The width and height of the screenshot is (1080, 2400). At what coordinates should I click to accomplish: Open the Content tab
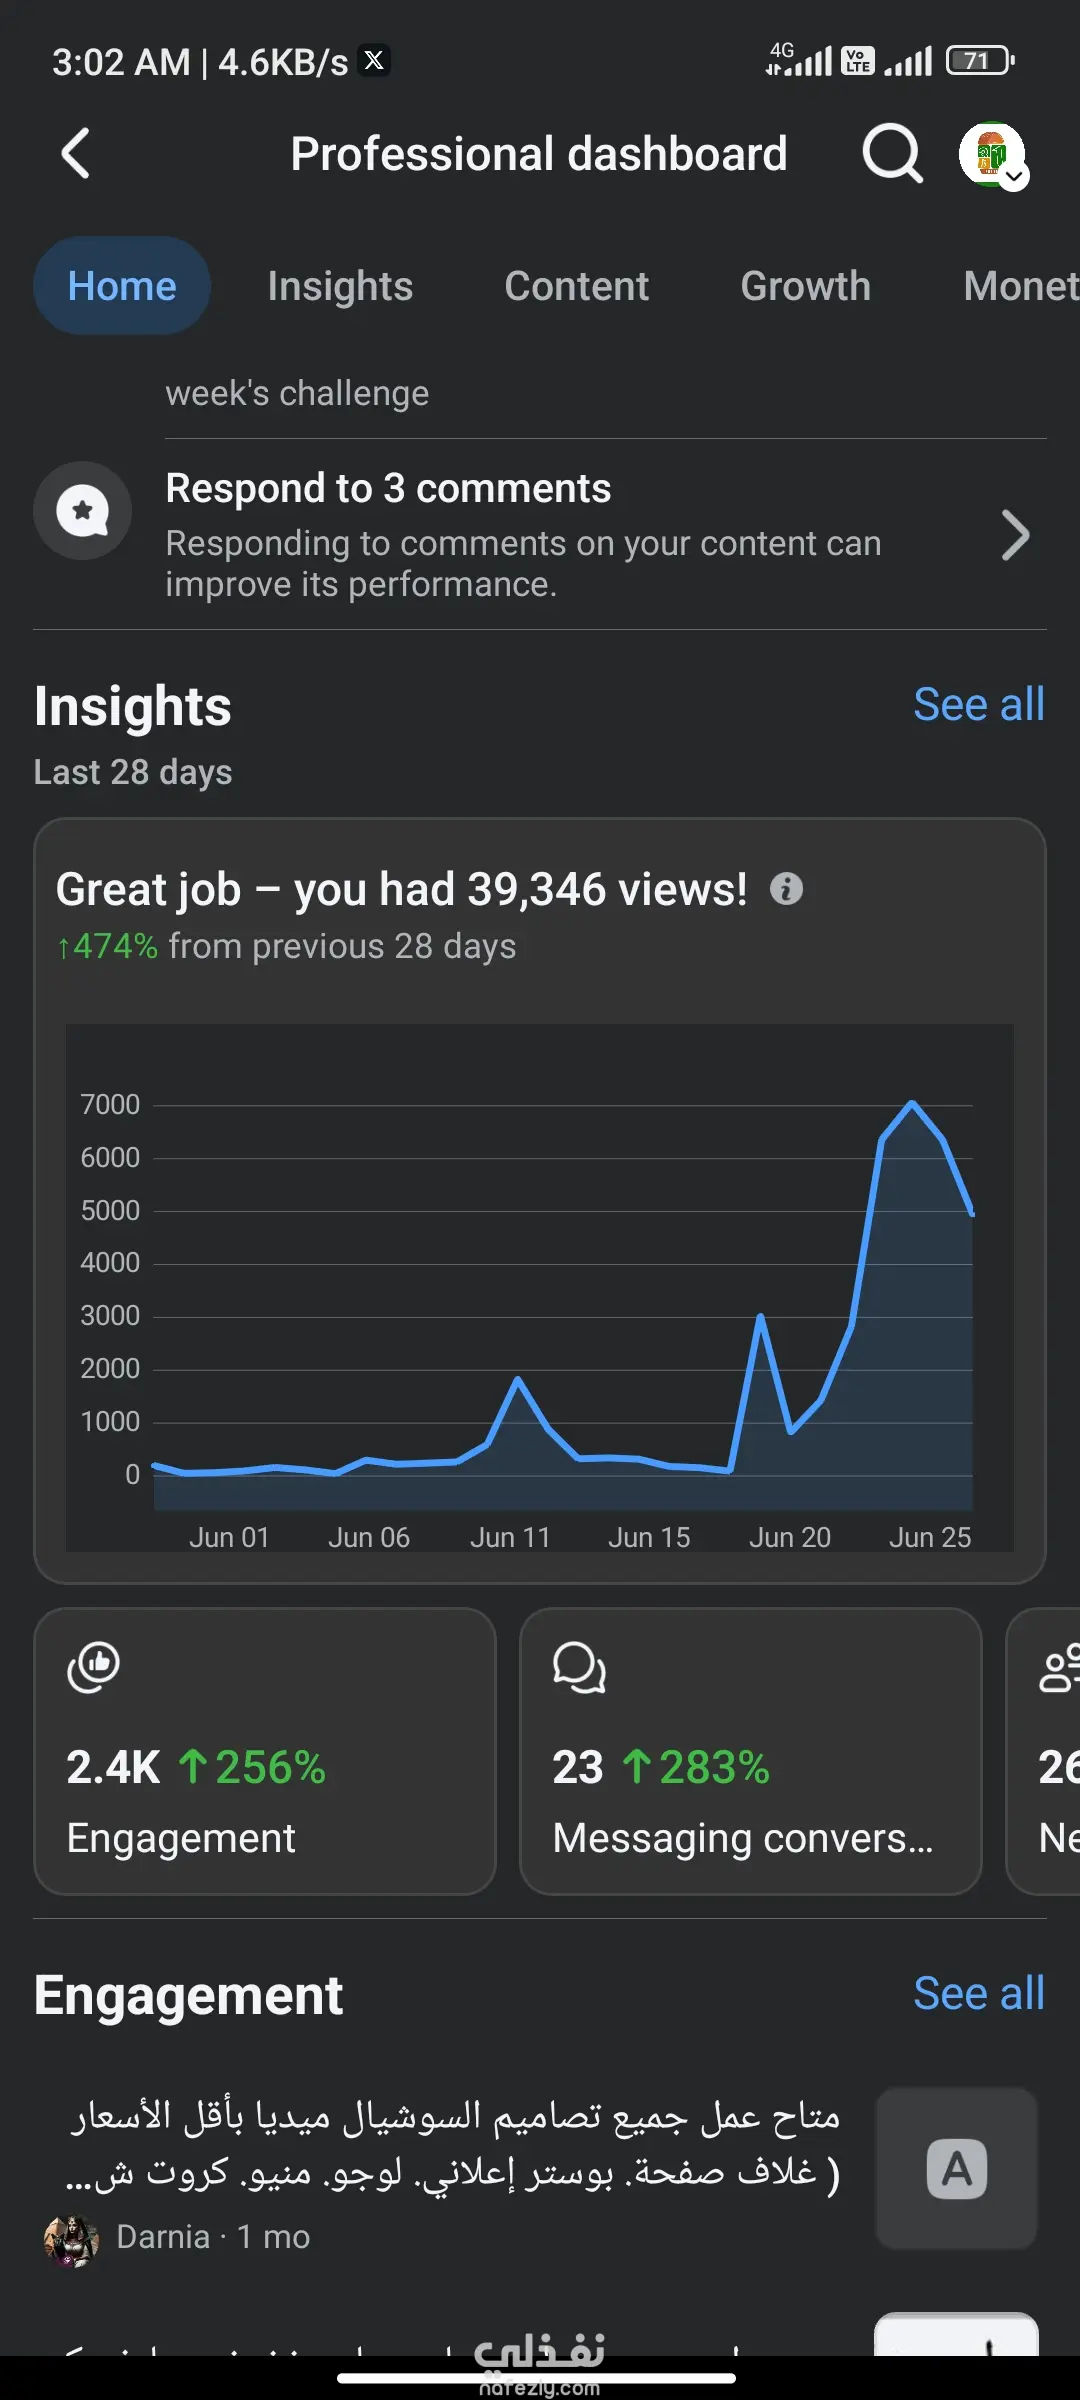[x=577, y=286]
